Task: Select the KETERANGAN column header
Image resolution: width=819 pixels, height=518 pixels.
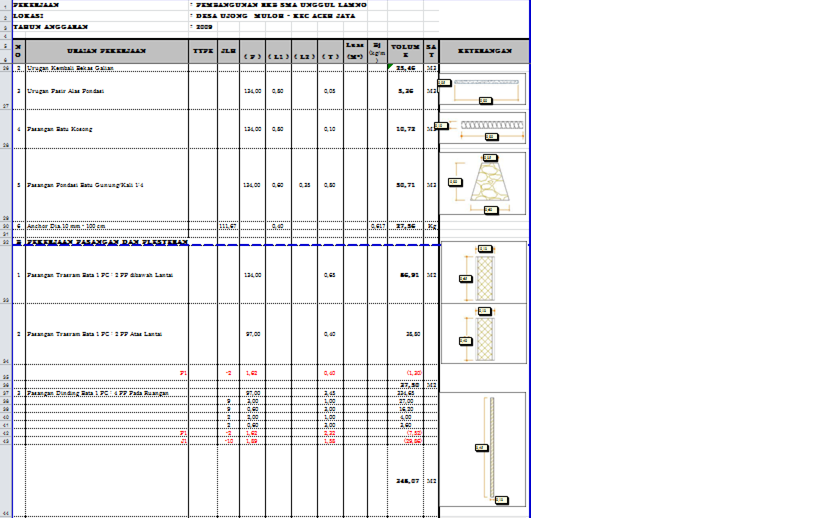Action: coord(485,51)
